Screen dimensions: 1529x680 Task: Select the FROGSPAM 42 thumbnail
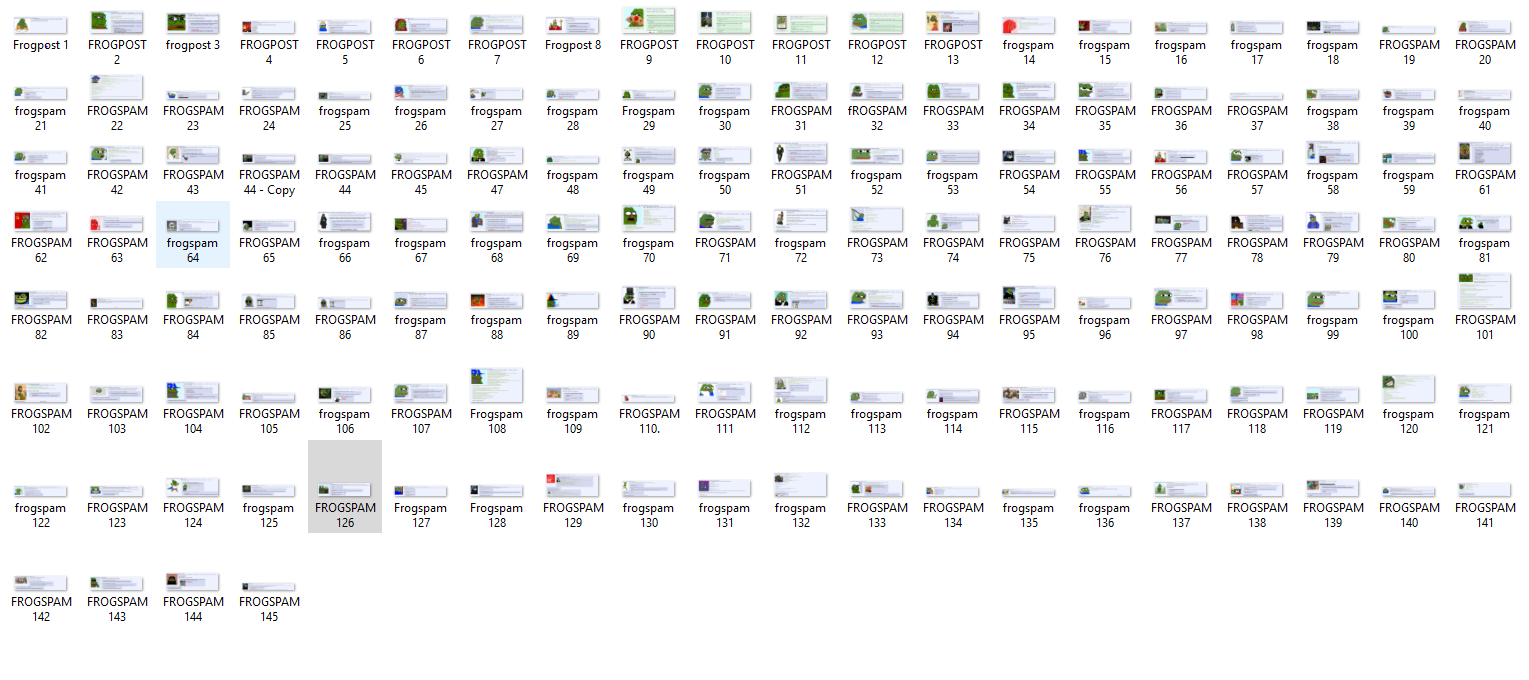[x=117, y=155]
